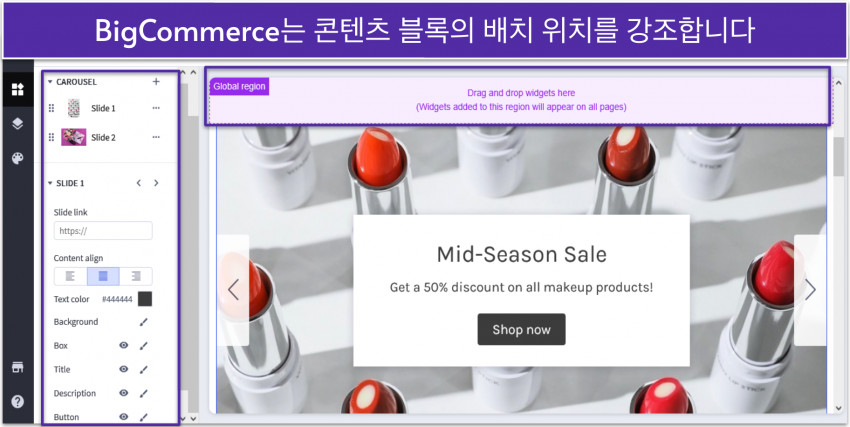Image resolution: width=850 pixels, height=427 pixels.
Task: Collapse the CAROUSEL section
Action: pos(50,82)
